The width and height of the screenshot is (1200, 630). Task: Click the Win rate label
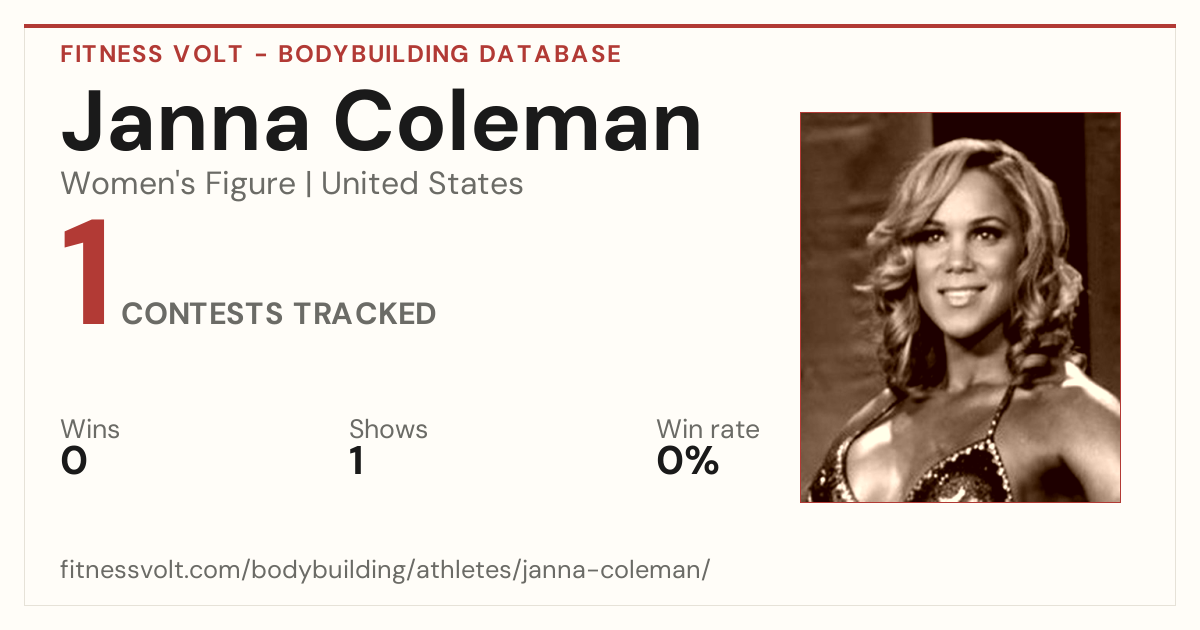pos(708,429)
